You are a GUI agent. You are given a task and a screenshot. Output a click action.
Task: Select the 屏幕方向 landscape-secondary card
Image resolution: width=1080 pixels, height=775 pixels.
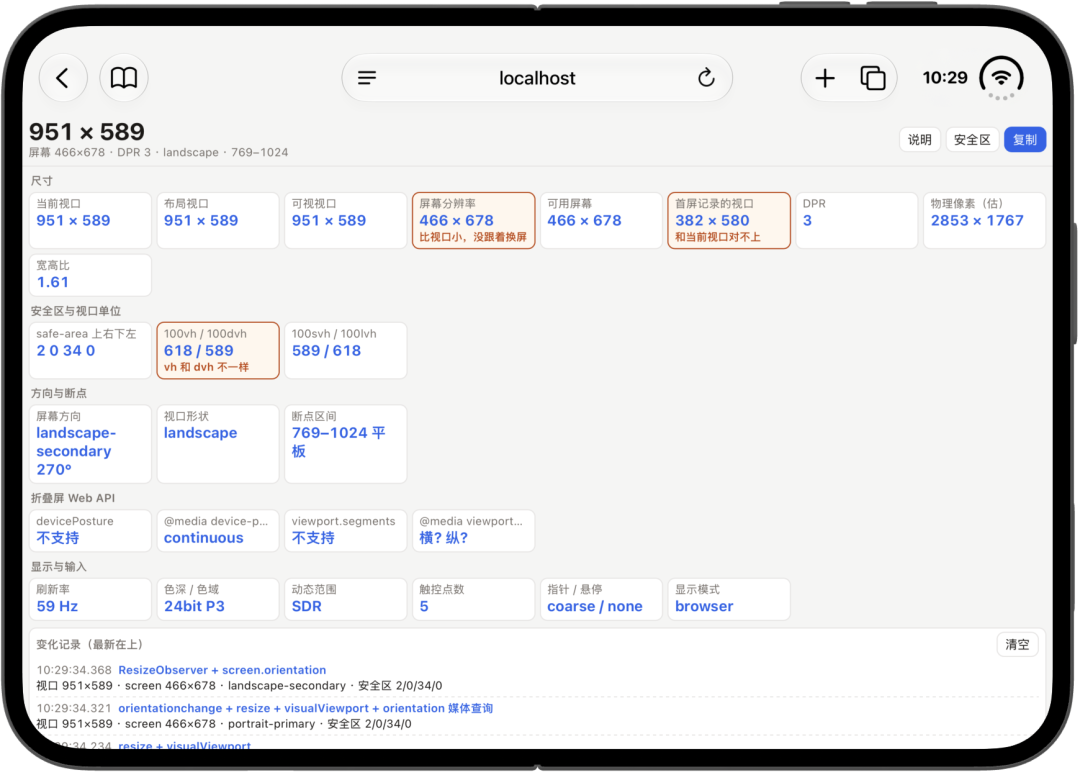coord(90,444)
